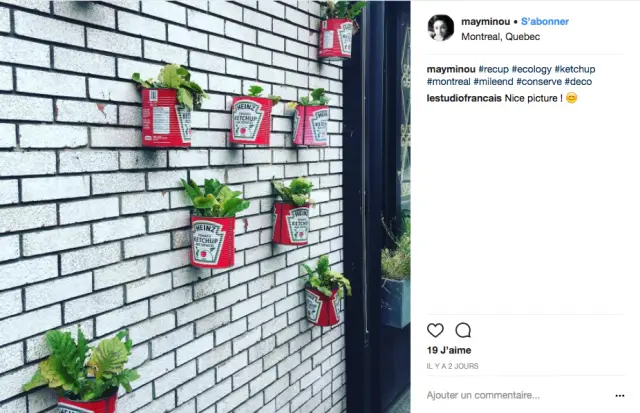Screen dimensions: 640x413
Task: Open the Montreal, Quebec location link
Action: click(x=500, y=37)
